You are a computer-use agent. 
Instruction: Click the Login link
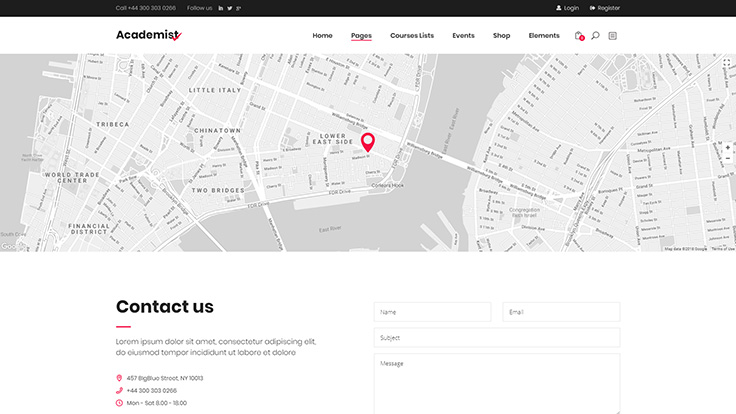pos(567,8)
